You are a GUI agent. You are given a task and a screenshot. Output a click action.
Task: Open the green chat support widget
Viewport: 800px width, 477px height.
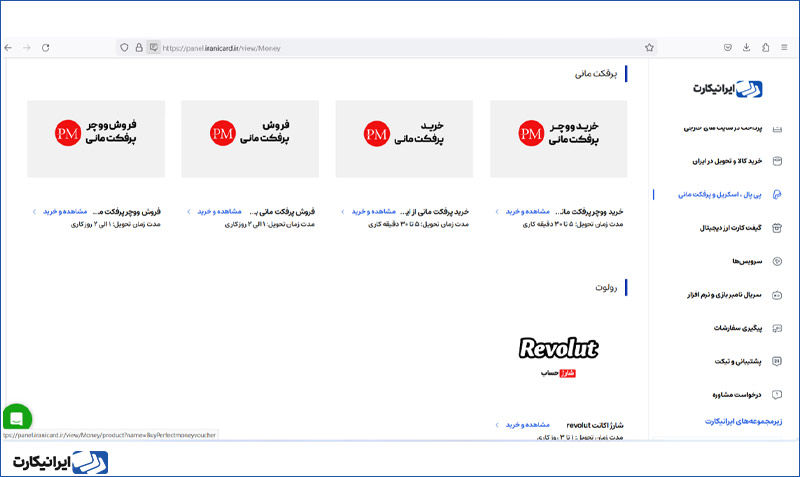(x=17, y=418)
